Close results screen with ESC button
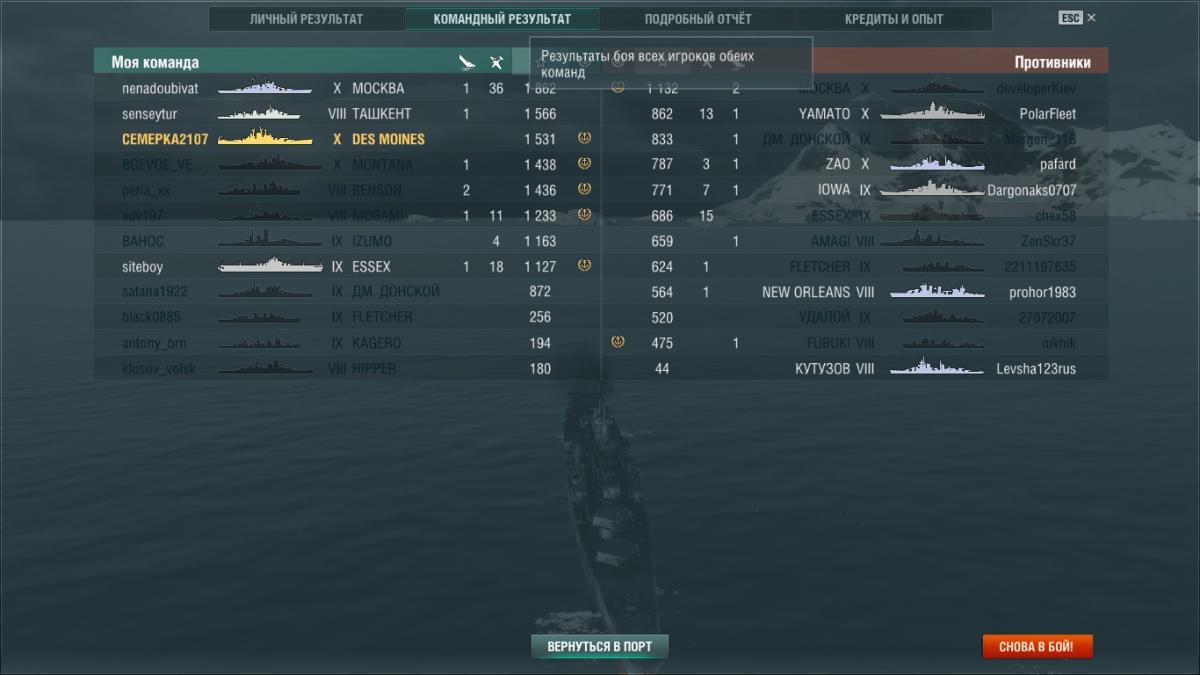 click(1077, 18)
